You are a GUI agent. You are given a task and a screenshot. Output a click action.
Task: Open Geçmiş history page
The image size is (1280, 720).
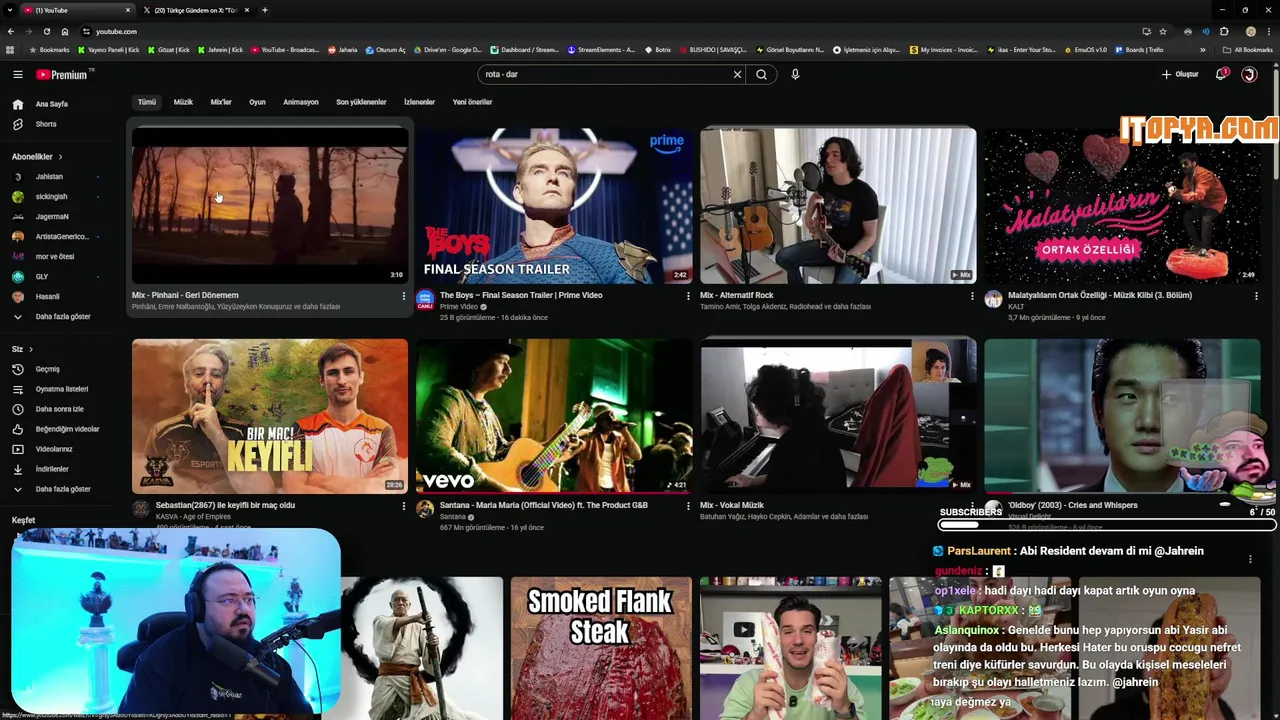[47, 369]
